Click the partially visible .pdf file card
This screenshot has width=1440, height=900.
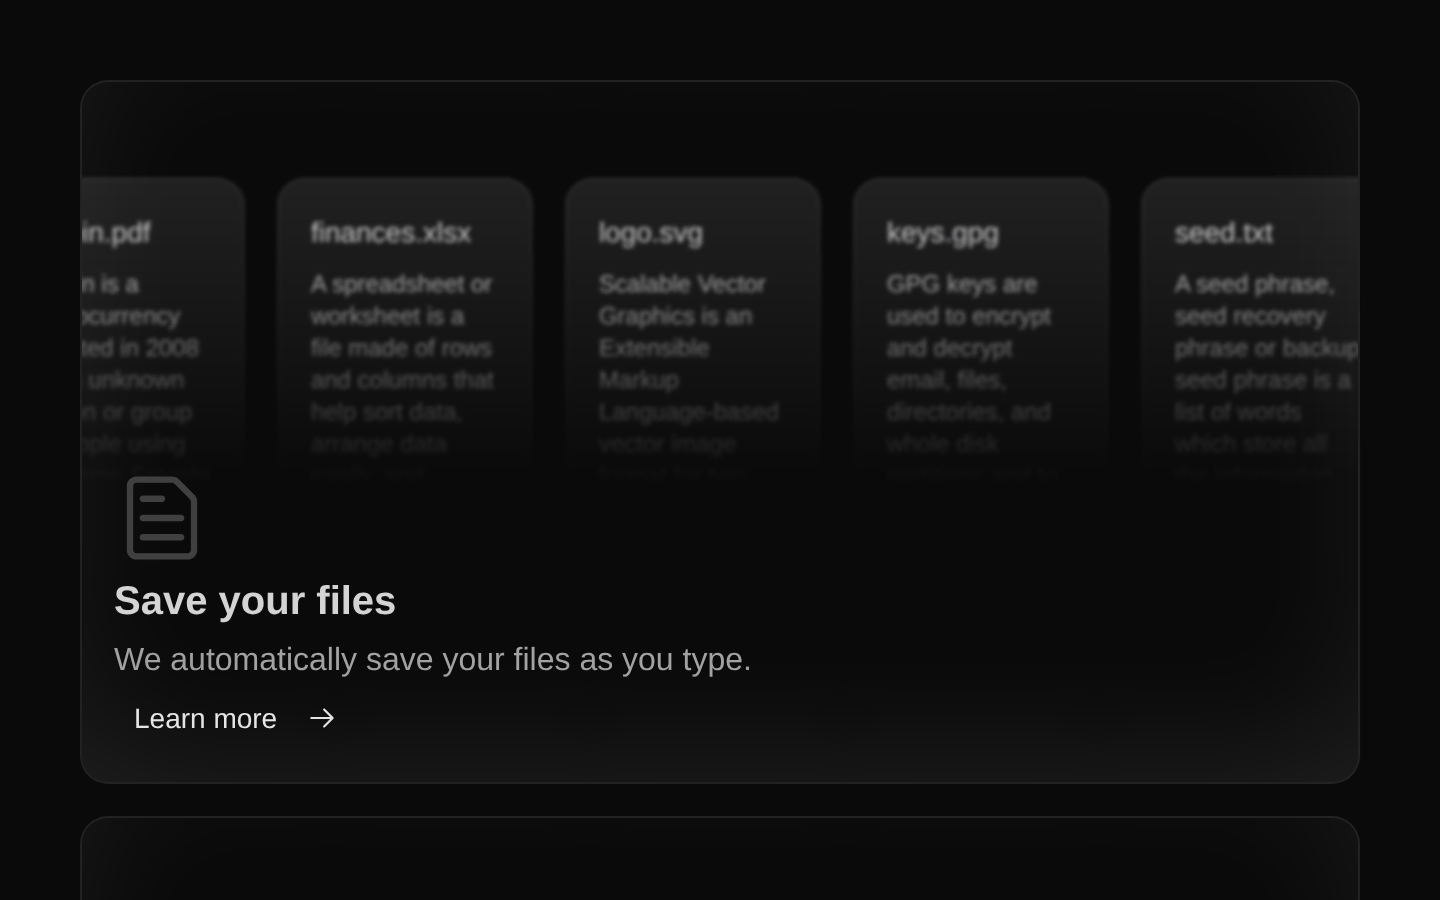pos(163,330)
